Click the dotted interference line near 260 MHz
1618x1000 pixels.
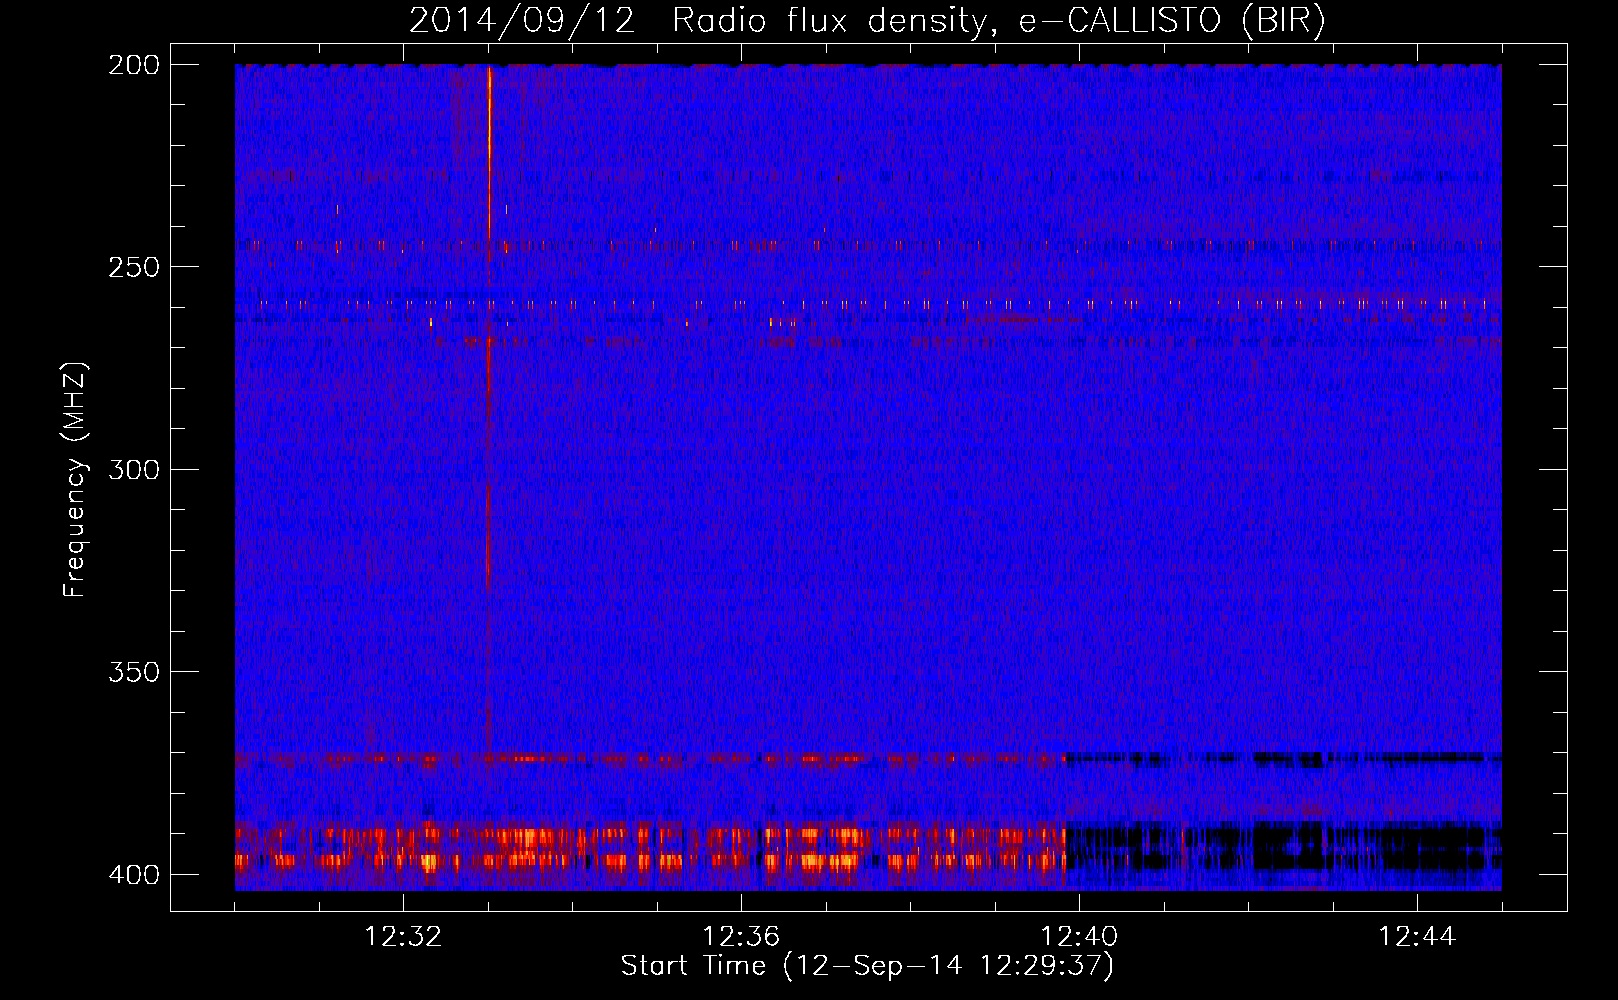(868, 303)
